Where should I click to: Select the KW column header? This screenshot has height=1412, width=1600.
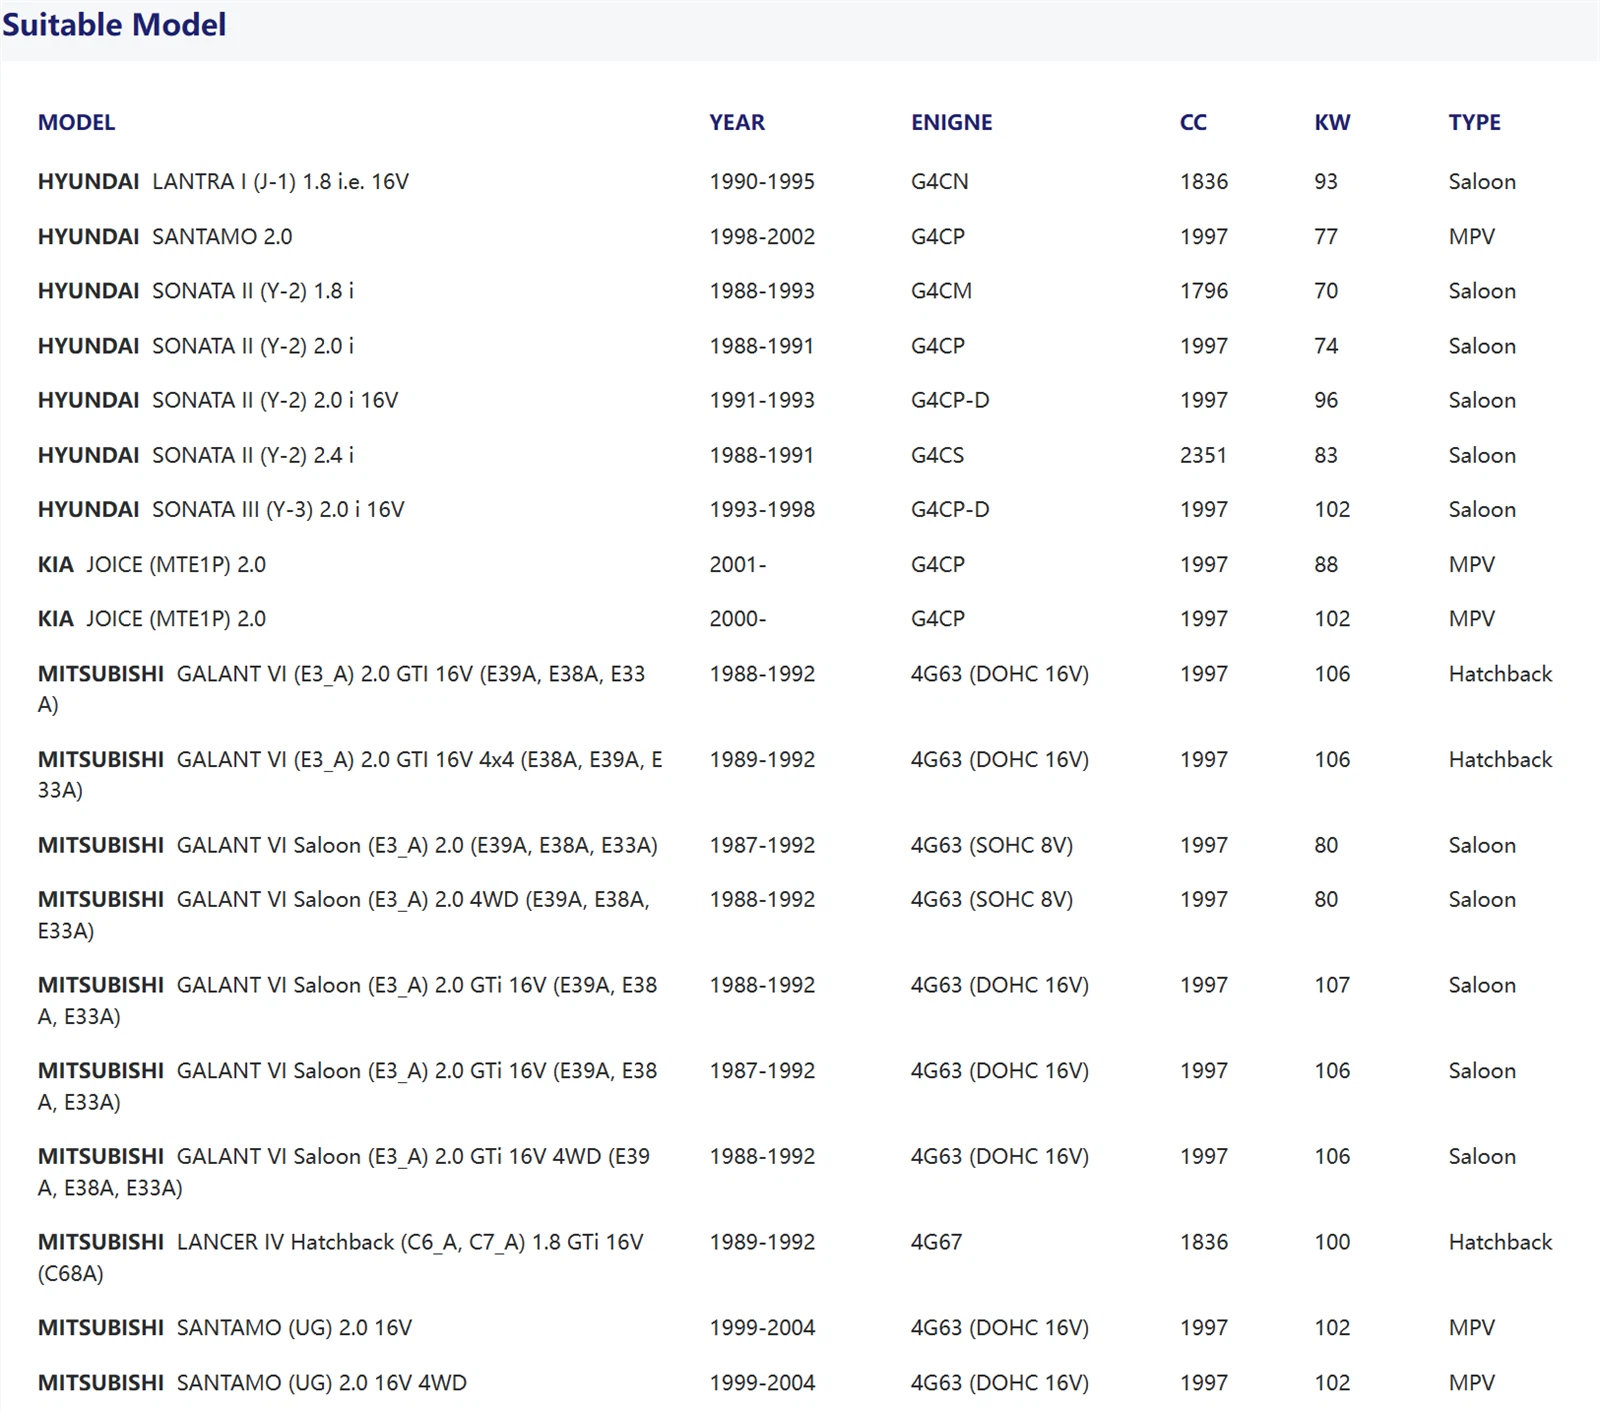(x=1332, y=122)
